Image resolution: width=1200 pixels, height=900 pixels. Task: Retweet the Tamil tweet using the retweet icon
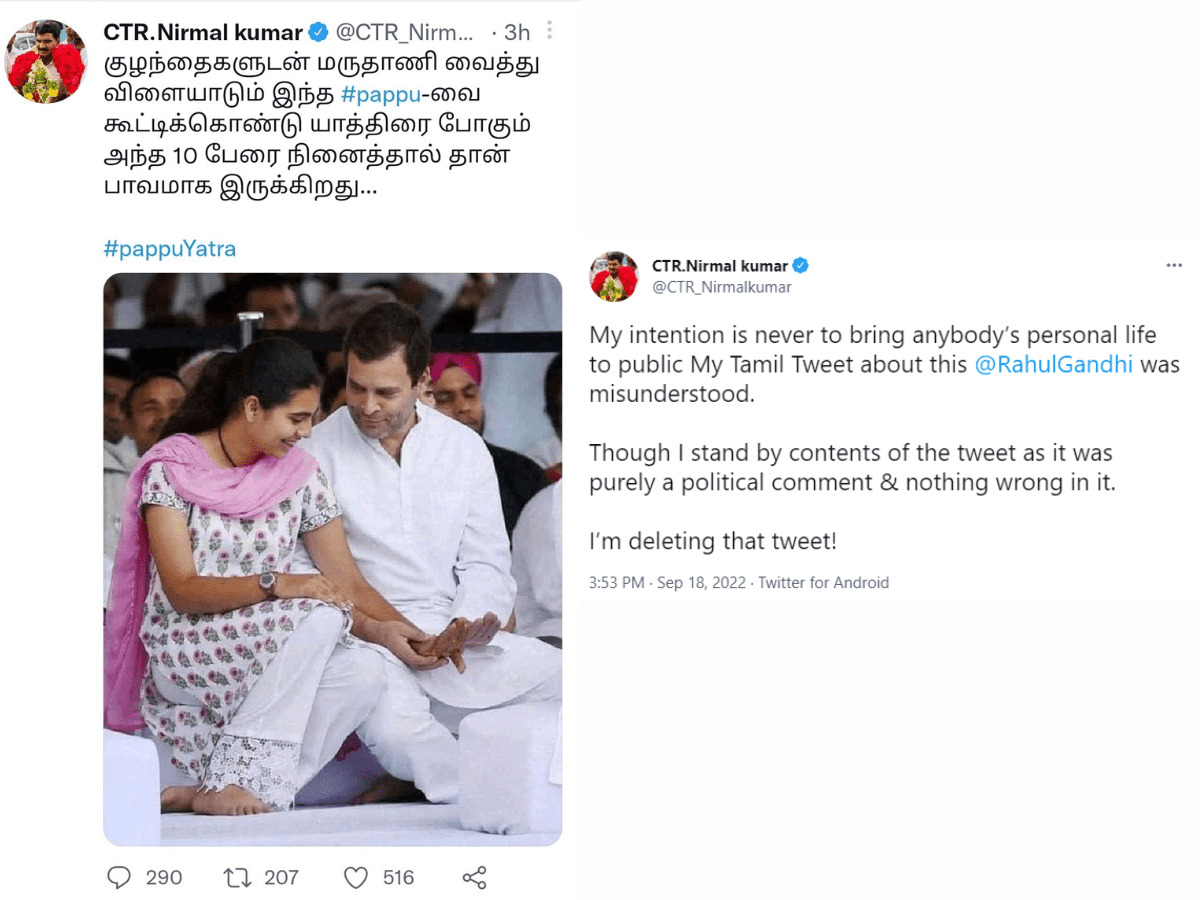(237, 877)
